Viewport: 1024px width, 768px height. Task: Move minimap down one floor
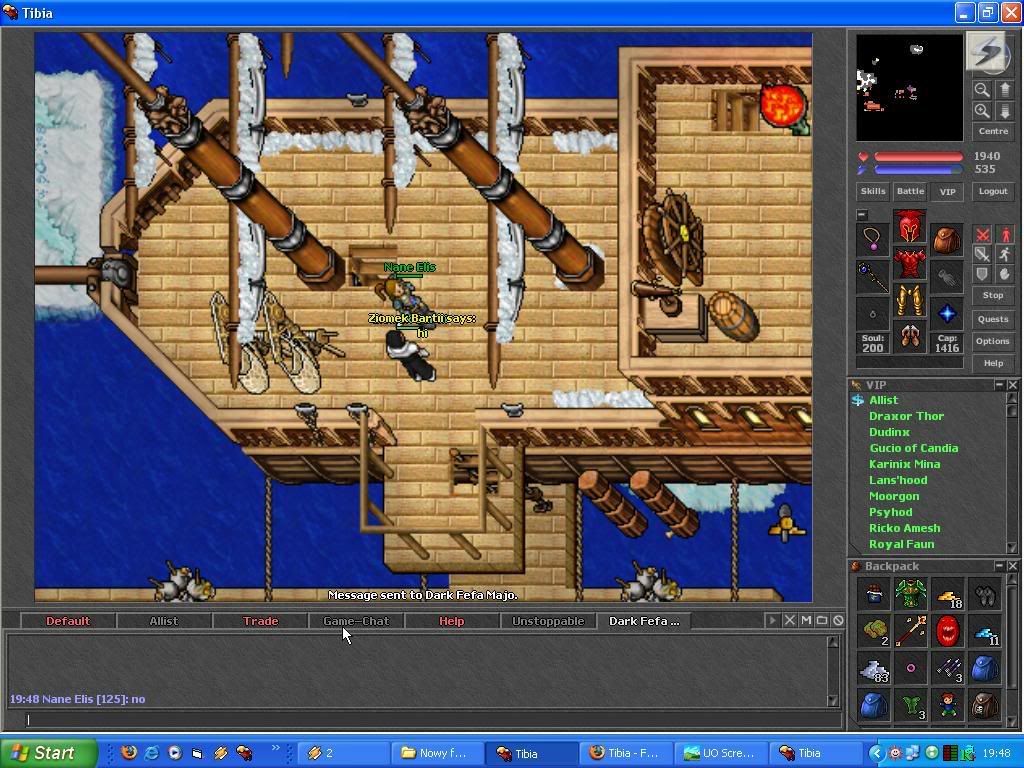[1004, 111]
